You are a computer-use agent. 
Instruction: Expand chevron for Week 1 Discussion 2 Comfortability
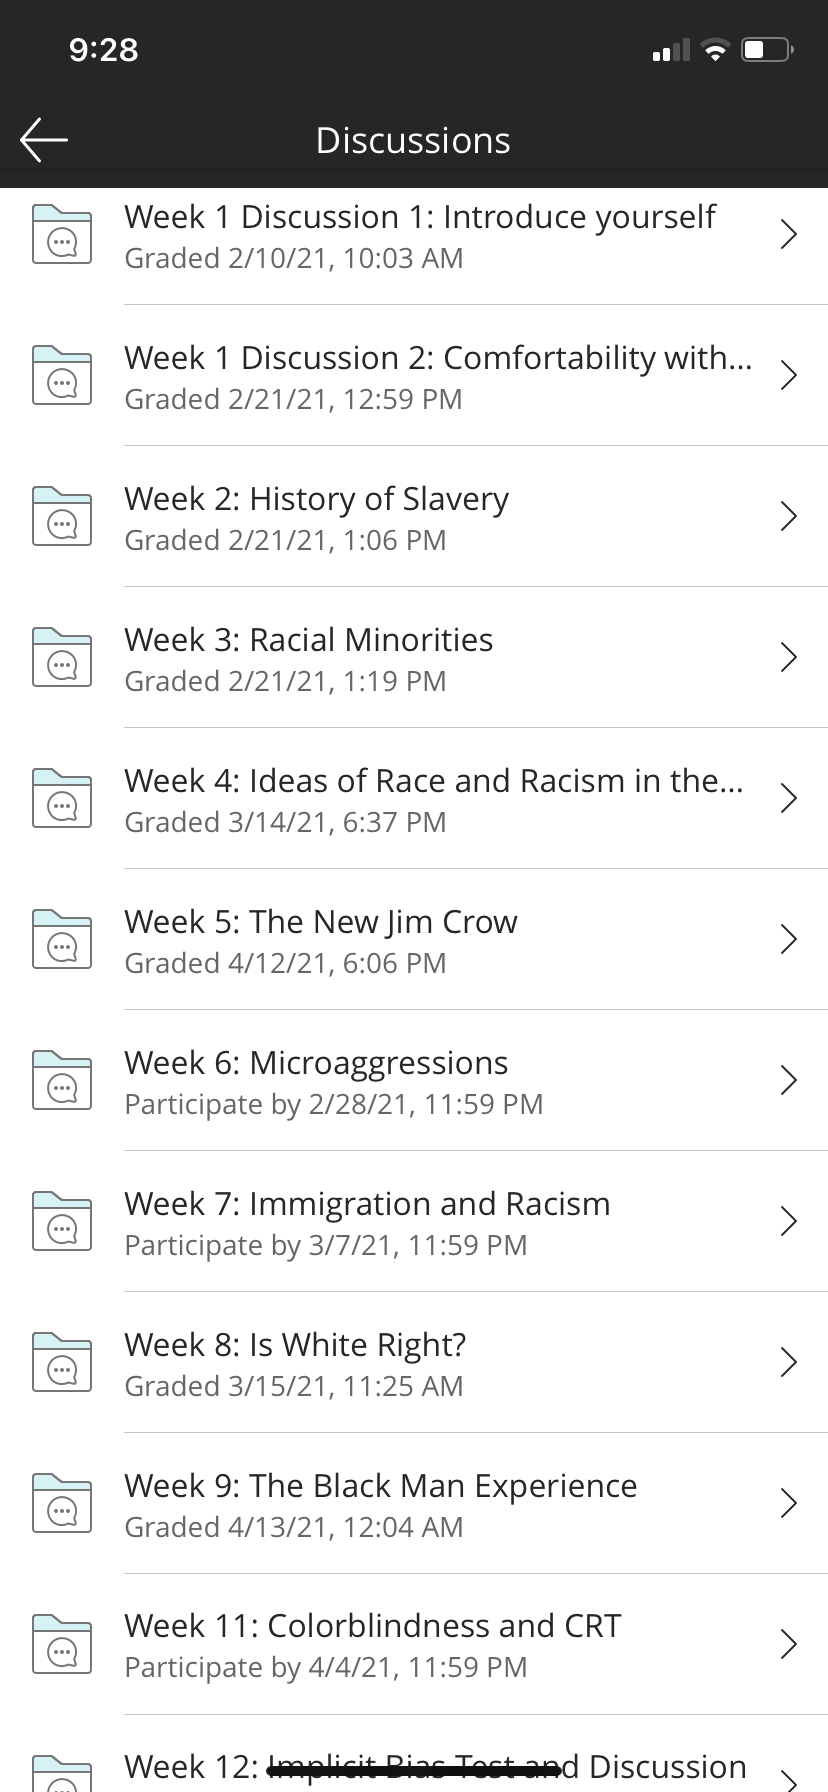click(x=788, y=375)
